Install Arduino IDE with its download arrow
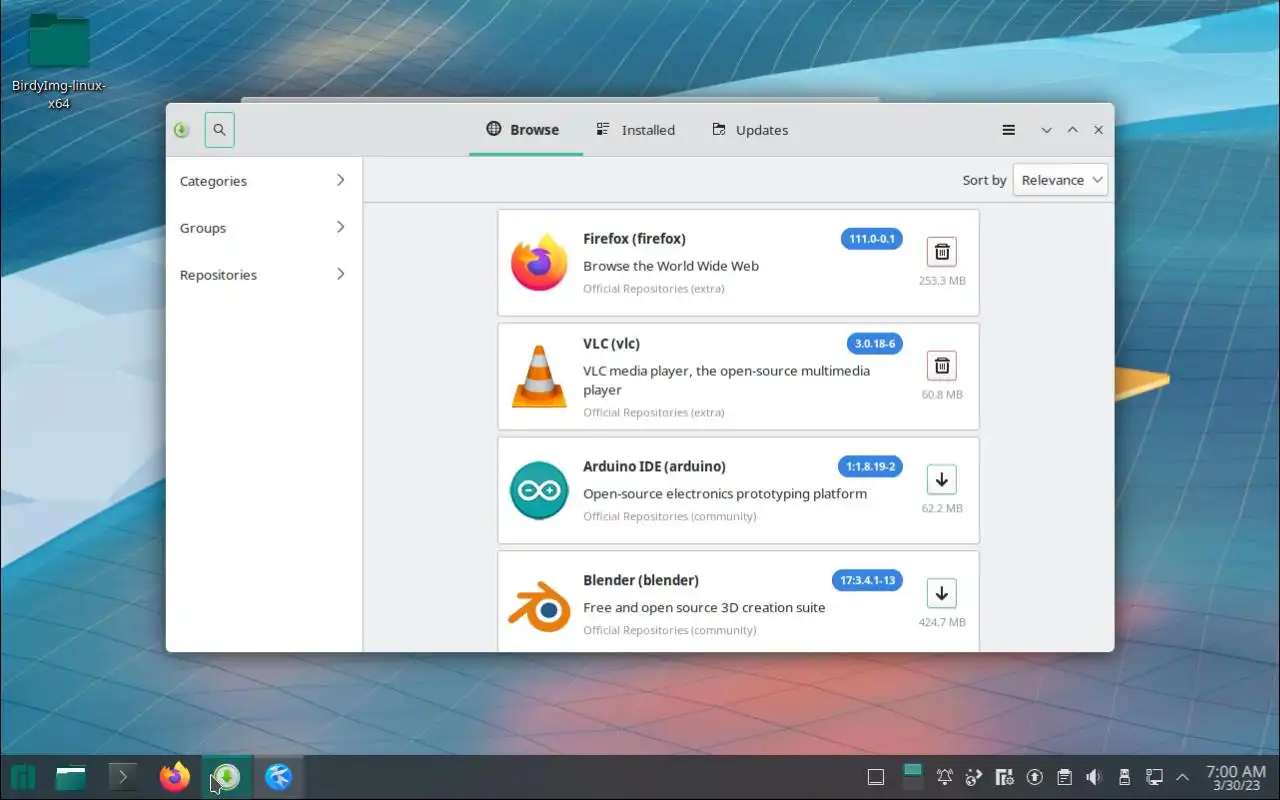Viewport: 1280px width, 800px height. click(x=941, y=480)
